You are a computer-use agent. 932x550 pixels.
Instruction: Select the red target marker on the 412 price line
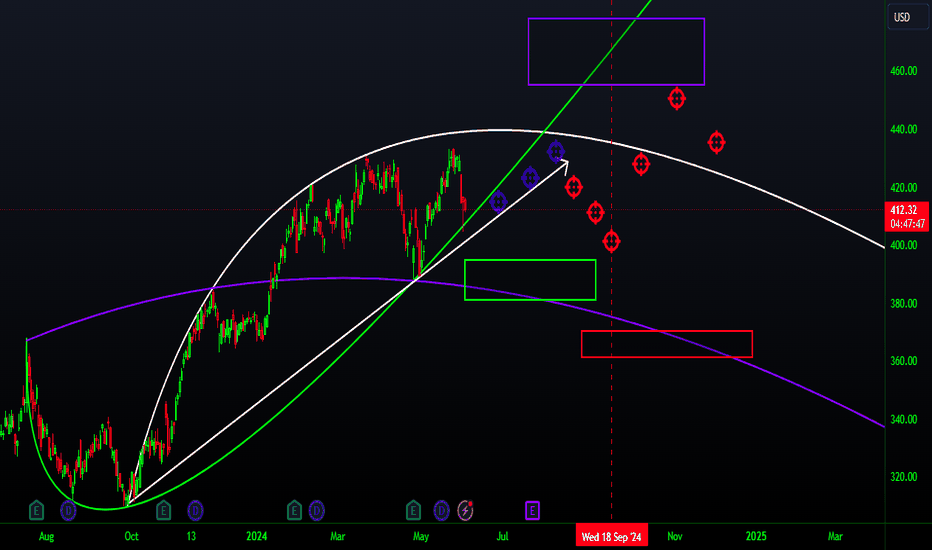595,212
